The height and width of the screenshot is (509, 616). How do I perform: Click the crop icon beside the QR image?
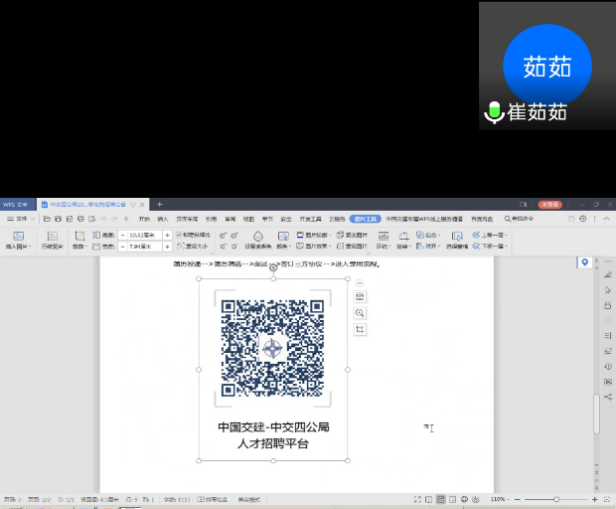[x=360, y=329]
